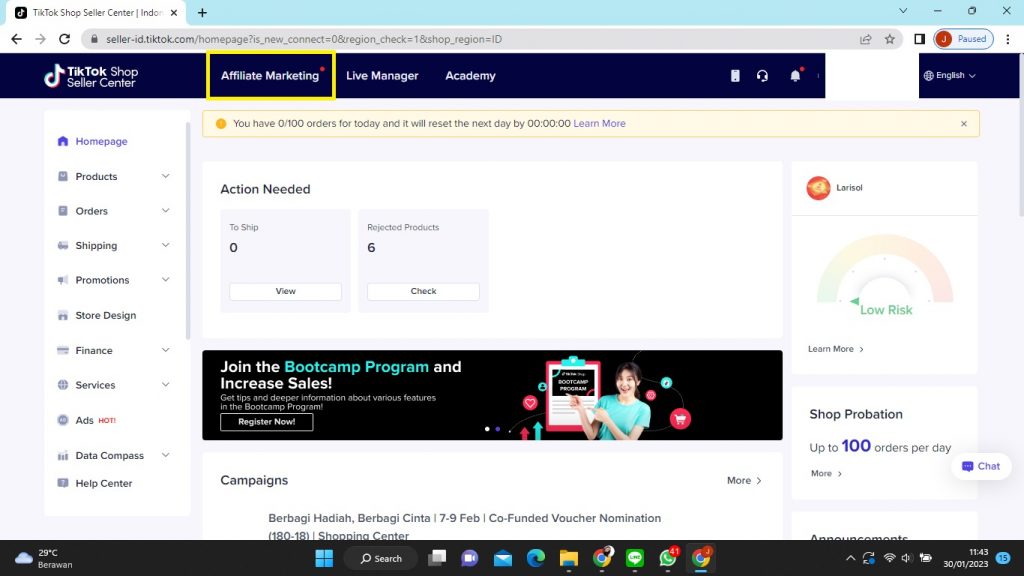This screenshot has height=576, width=1024.
Task: Open the Berbagi Hadiah, Berbagi Cinta campaign
Action: (464, 527)
